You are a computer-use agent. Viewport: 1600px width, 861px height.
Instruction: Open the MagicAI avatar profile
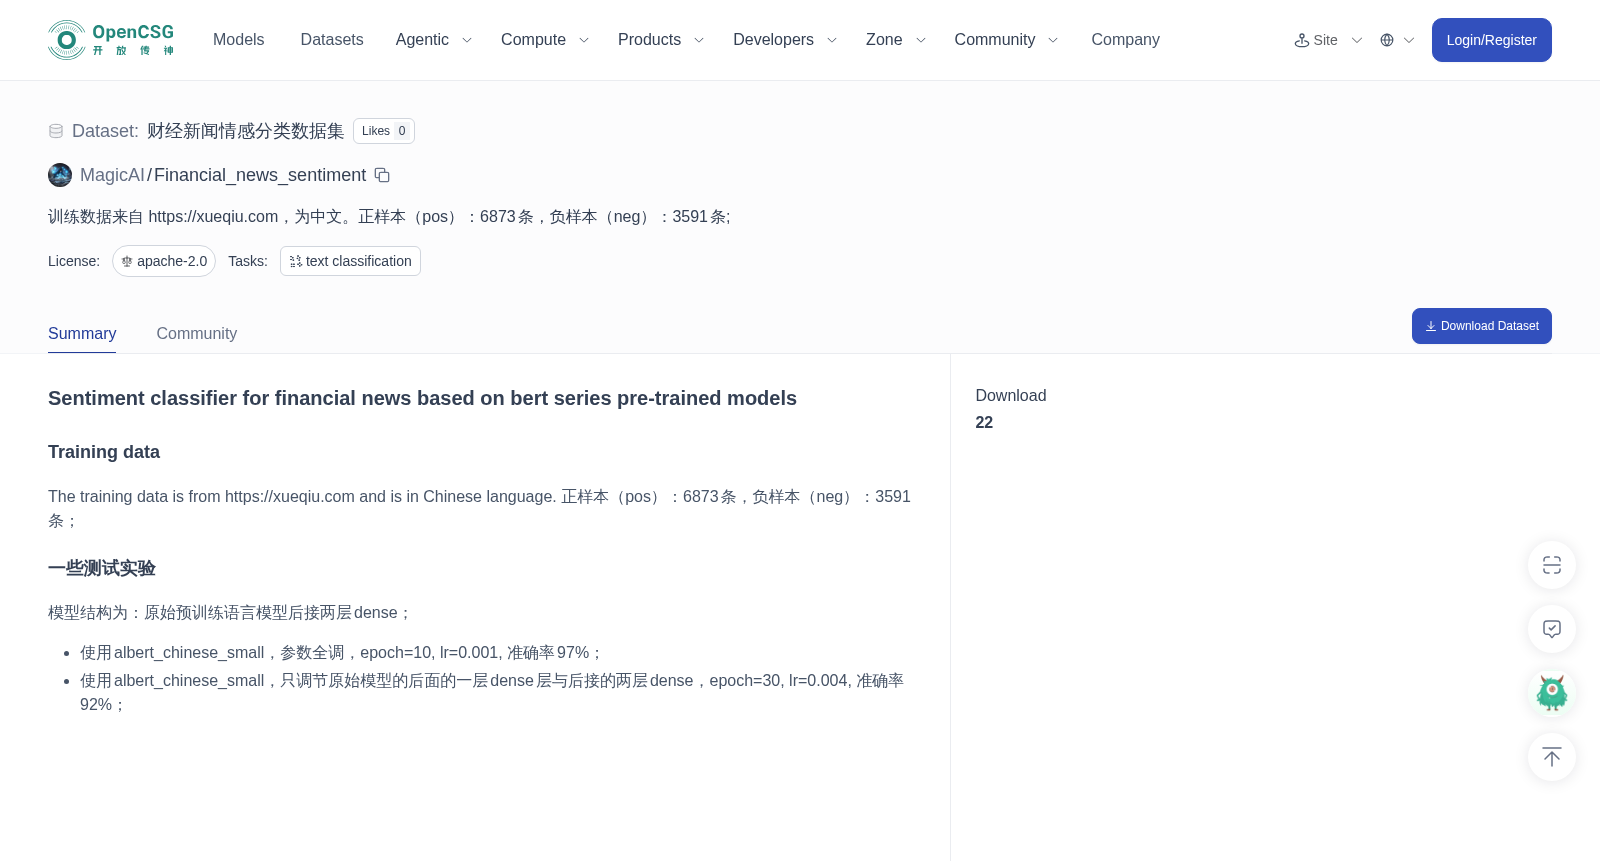tap(60, 175)
